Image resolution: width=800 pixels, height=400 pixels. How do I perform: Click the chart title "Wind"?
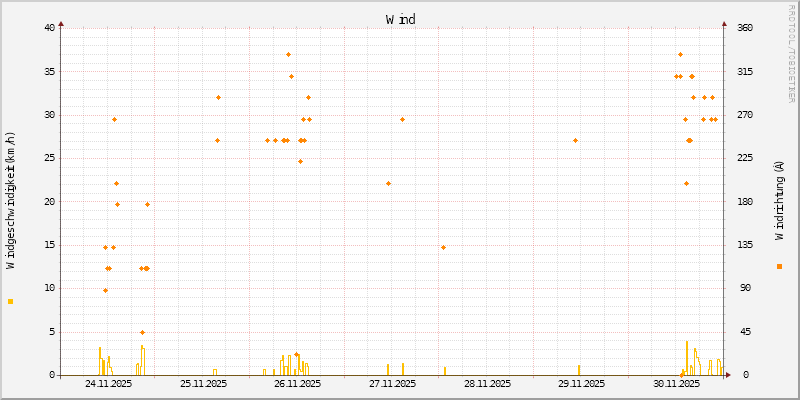point(400,19)
